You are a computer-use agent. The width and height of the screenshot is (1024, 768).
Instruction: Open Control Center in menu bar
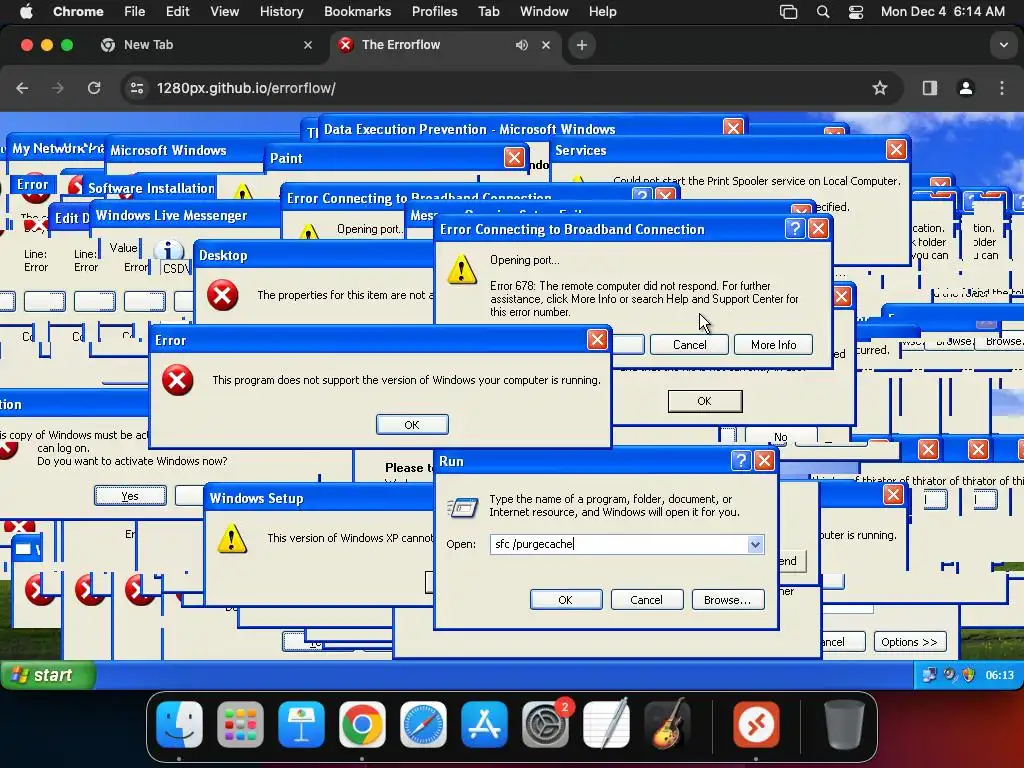tap(856, 12)
